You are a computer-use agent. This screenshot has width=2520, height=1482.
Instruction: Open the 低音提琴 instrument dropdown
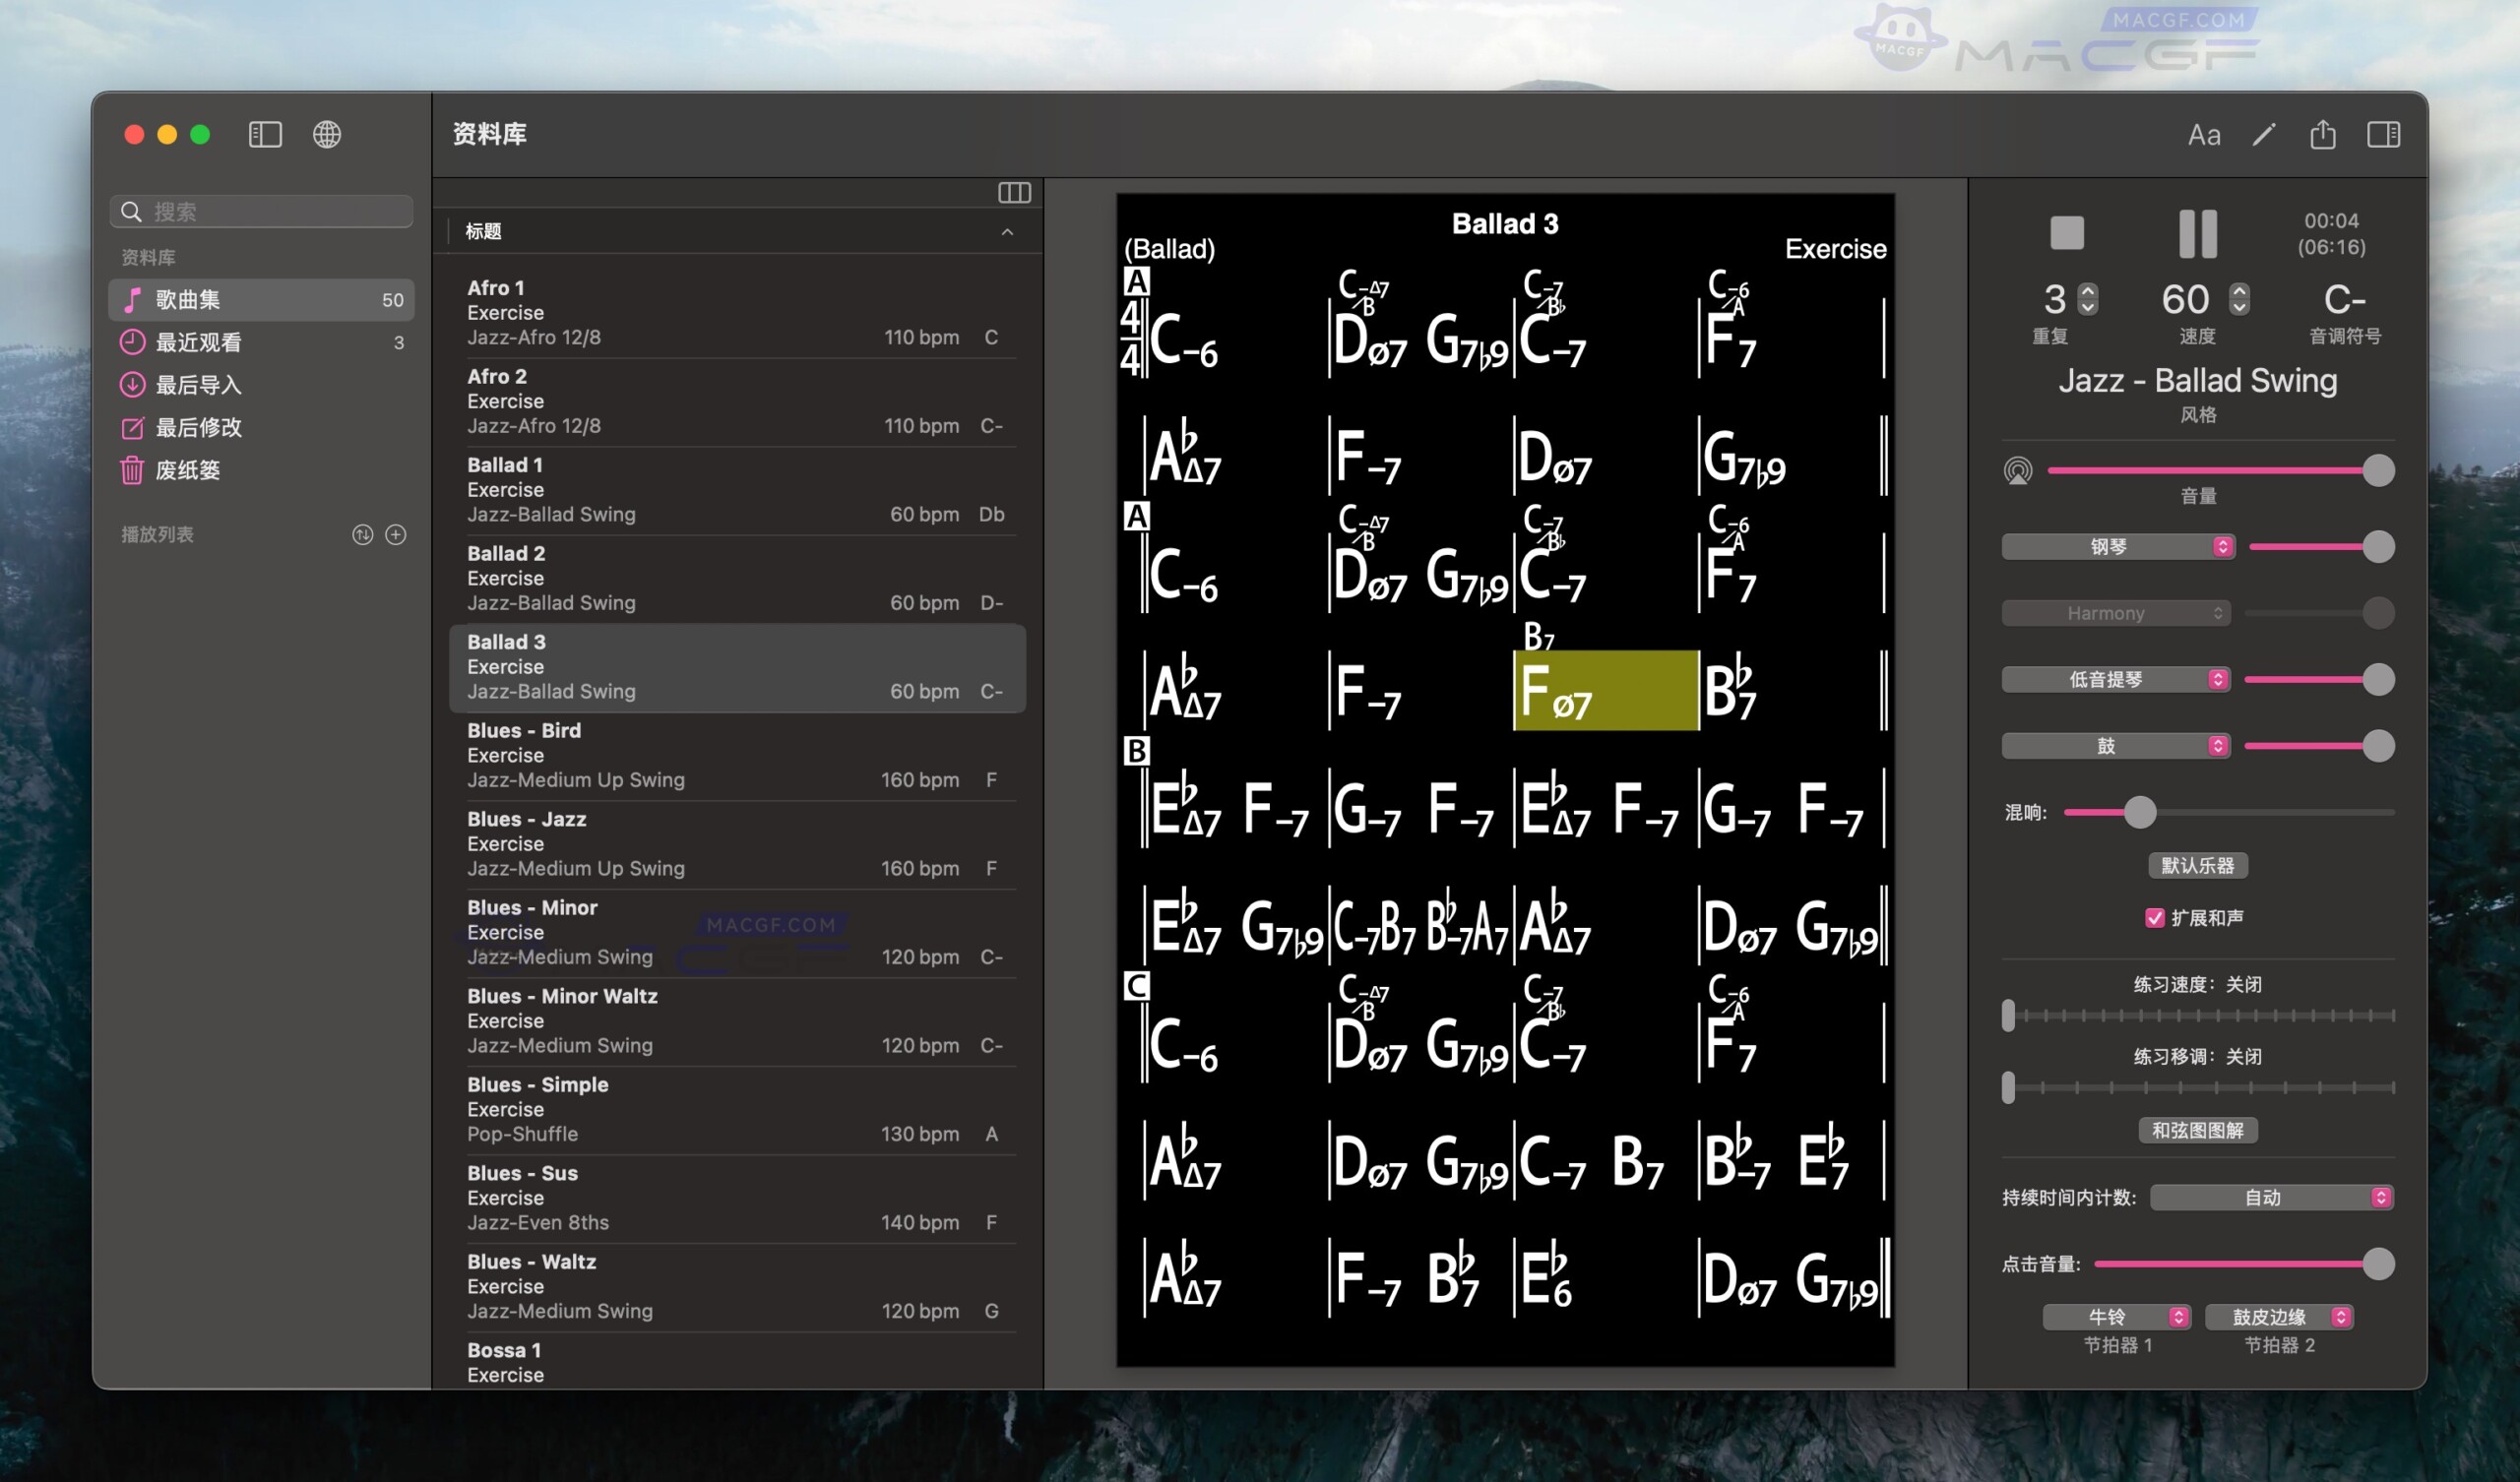[x=2115, y=680]
